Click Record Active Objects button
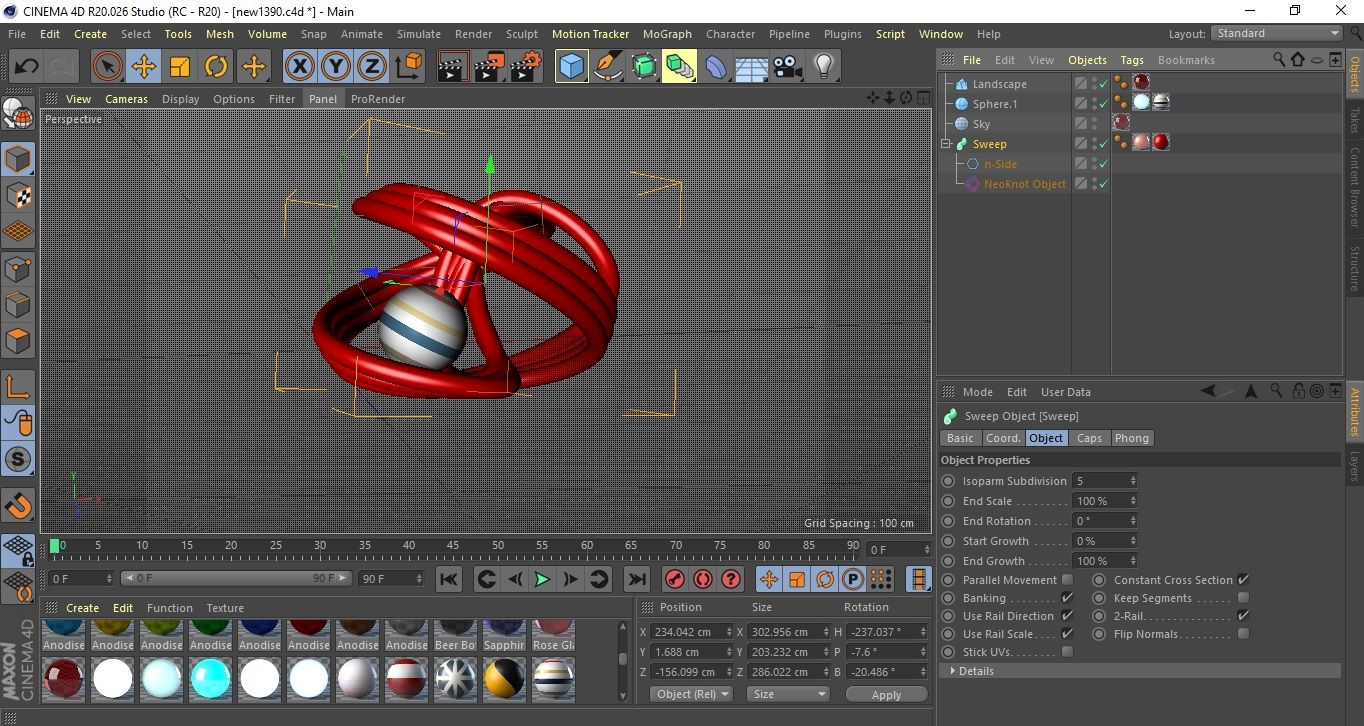Screen dimensions: 1364x726 point(675,579)
